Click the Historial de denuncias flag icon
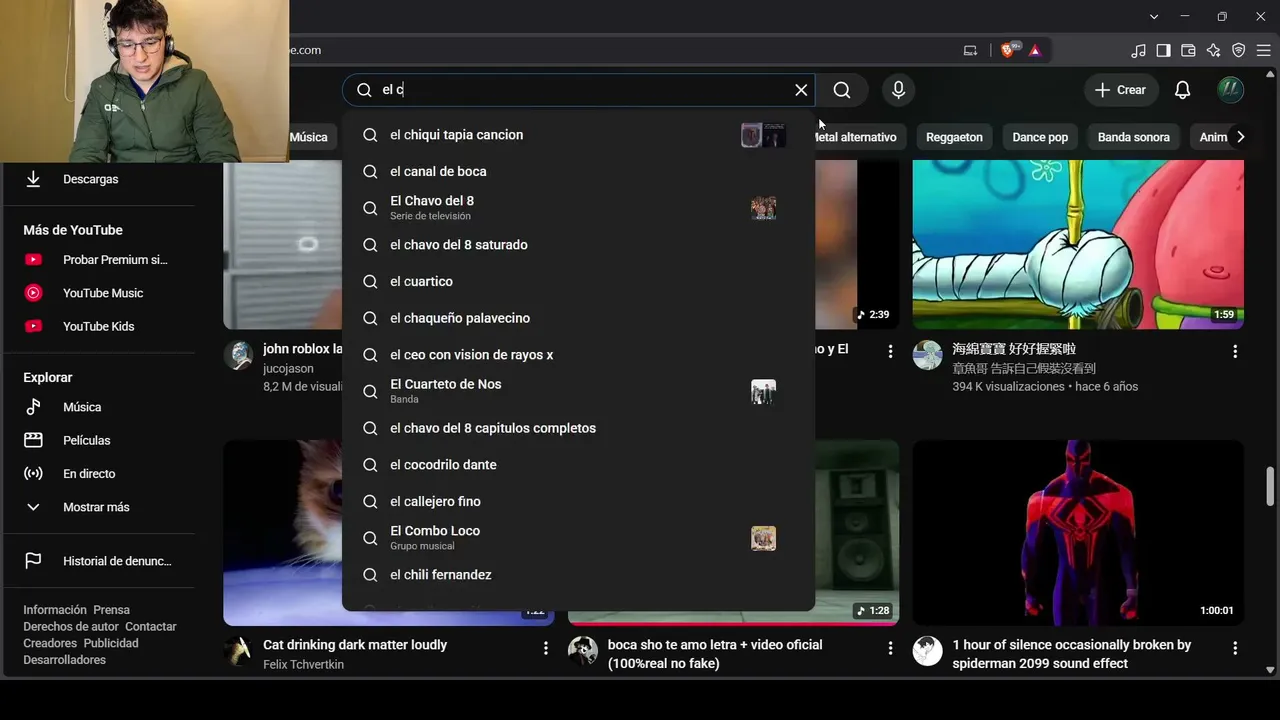The height and width of the screenshot is (720, 1280). coord(33,561)
